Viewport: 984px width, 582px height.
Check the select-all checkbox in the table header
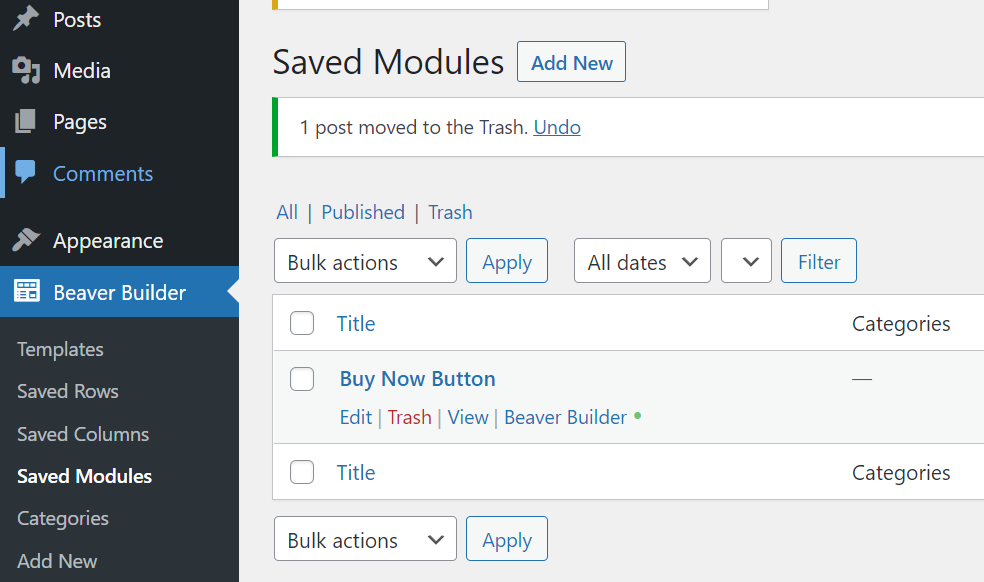[x=301, y=323]
